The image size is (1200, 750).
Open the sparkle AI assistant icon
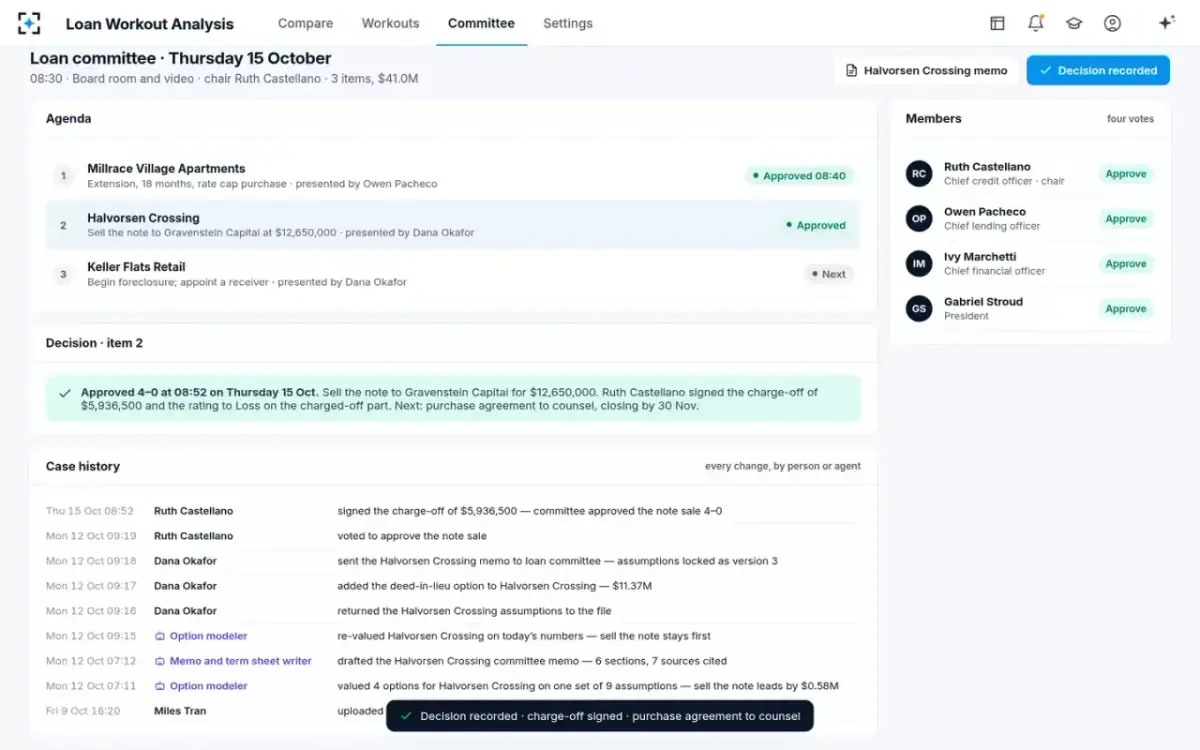1166,23
